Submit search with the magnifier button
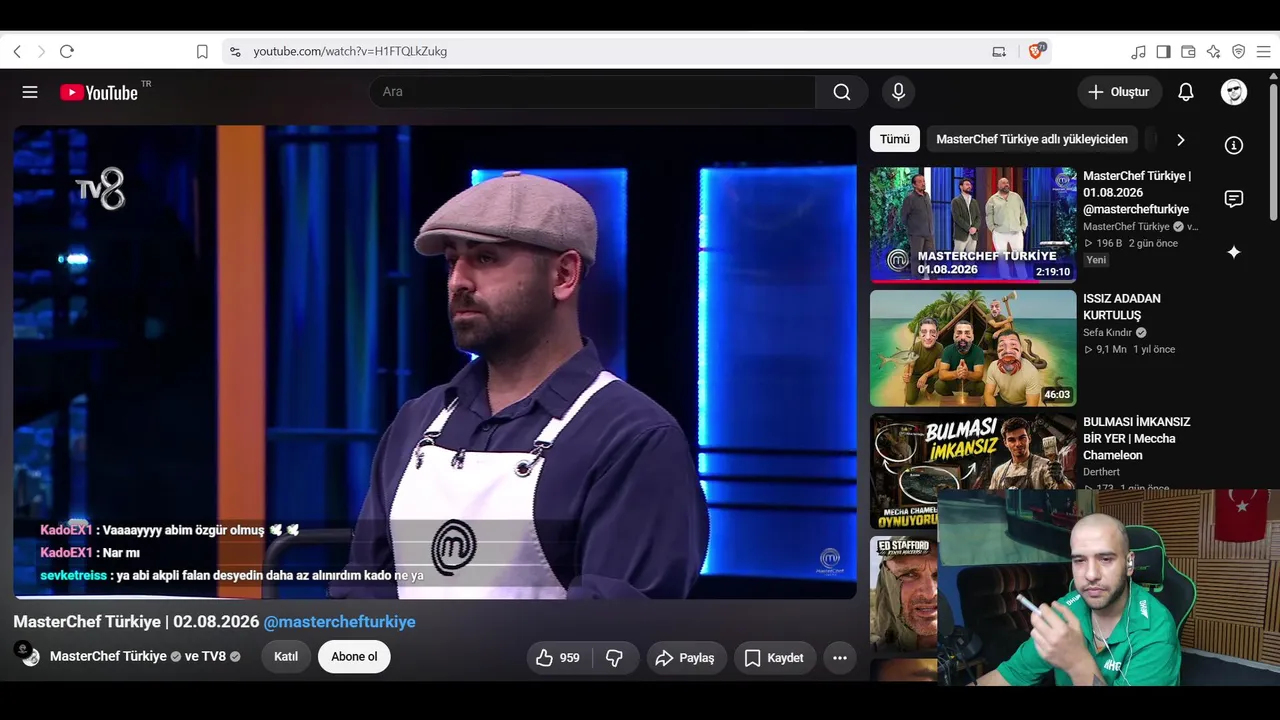The height and width of the screenshot is (720, 1280). click(x=842, y=92)
